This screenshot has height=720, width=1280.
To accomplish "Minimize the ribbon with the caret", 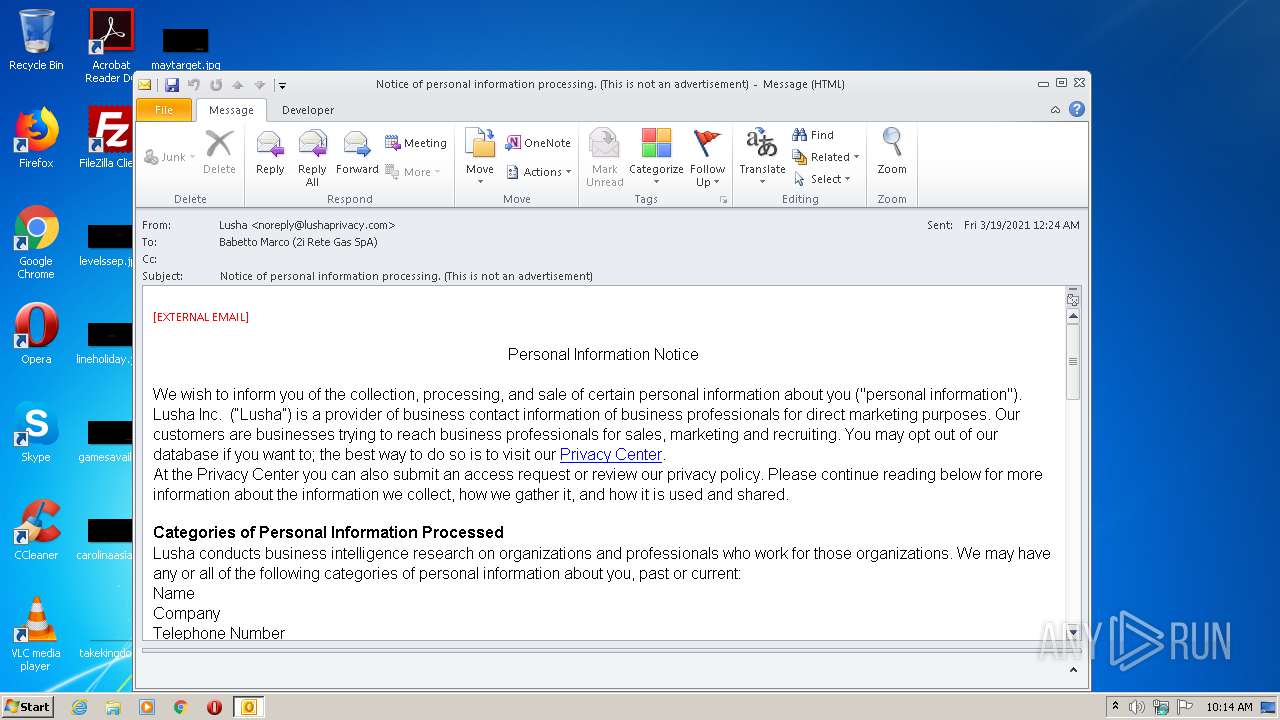I will pyautogui.click(x=1056, y=110).
